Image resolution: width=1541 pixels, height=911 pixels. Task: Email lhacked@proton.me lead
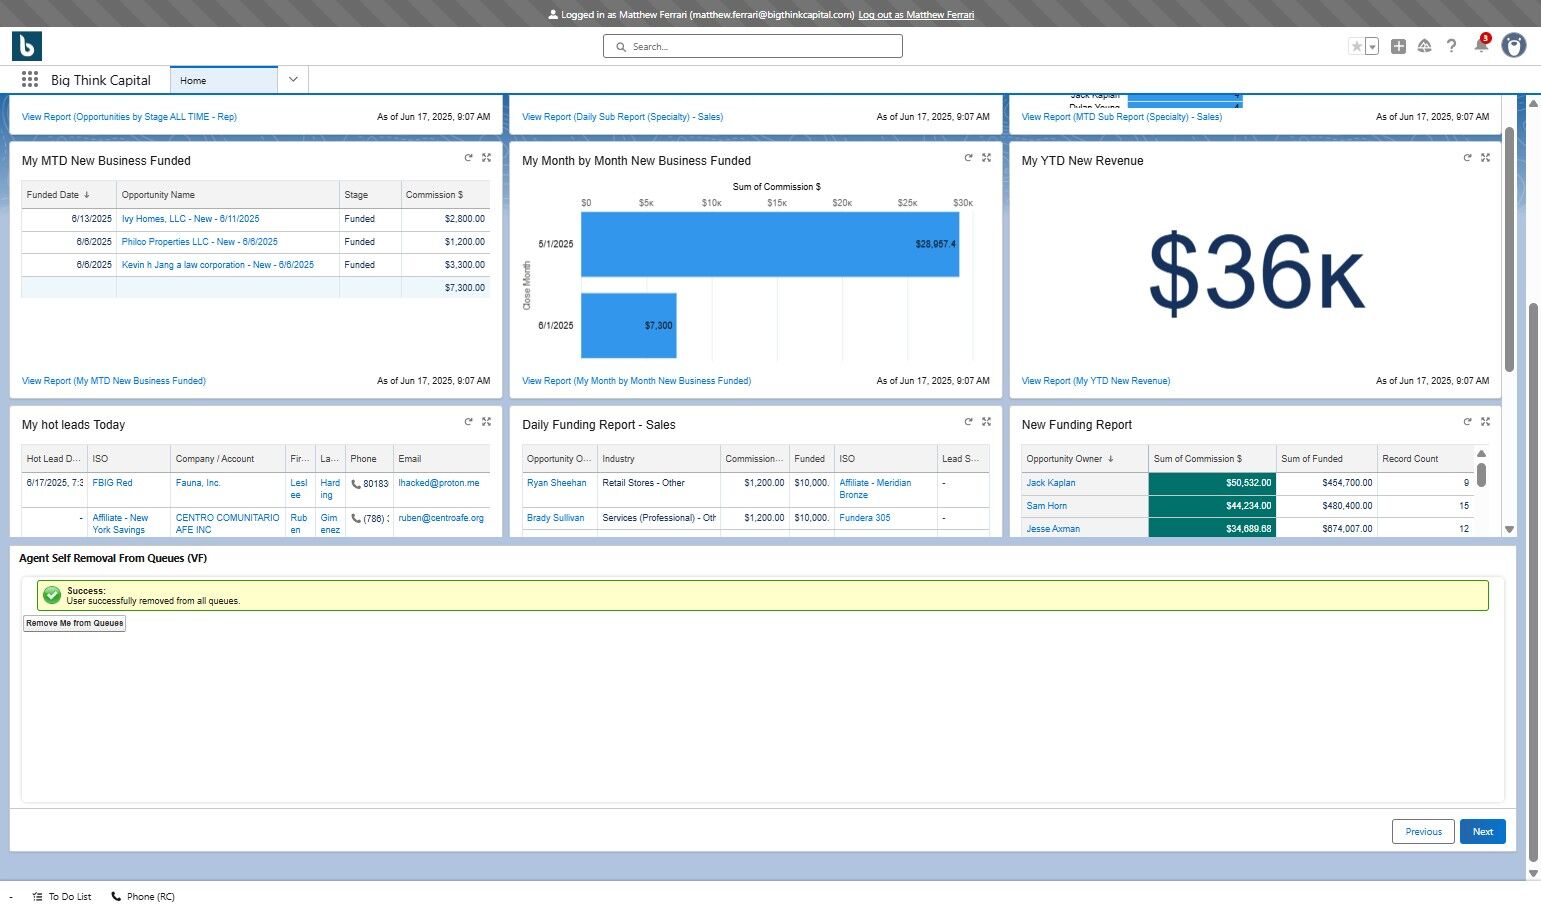click(439, 483)
